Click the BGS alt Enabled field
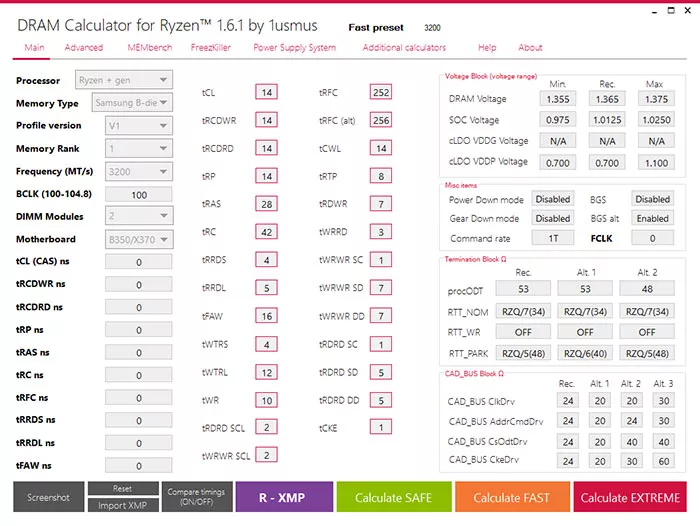 (x=652, y=218)
